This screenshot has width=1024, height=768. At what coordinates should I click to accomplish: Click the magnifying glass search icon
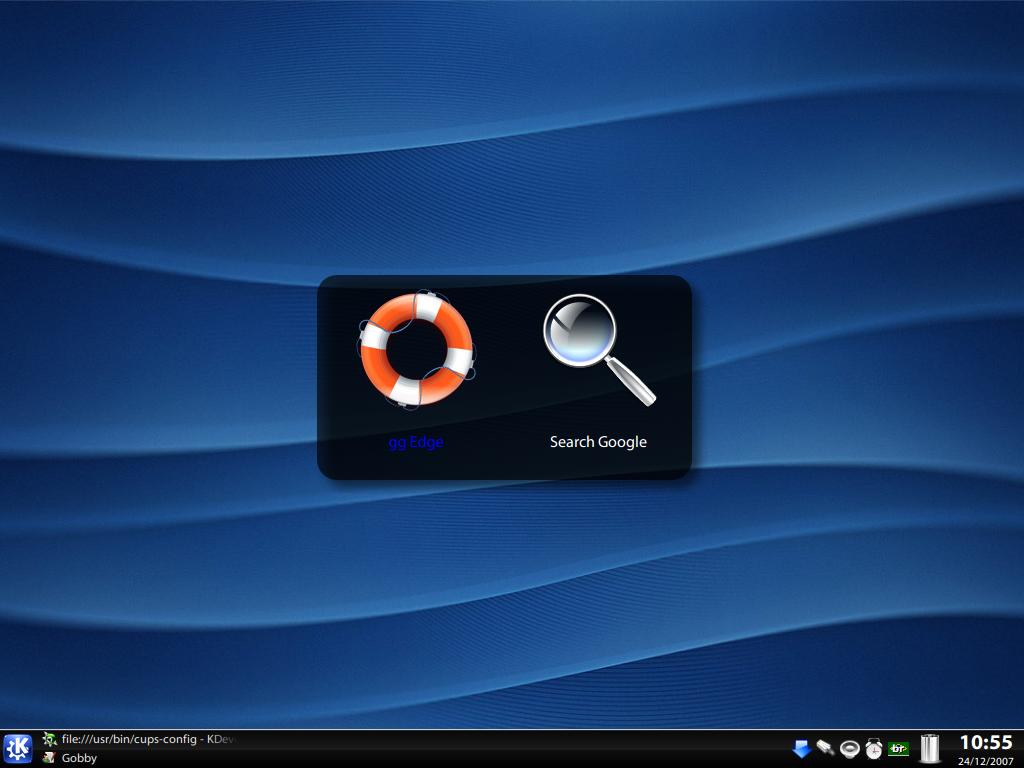click(x=599, y=349)
